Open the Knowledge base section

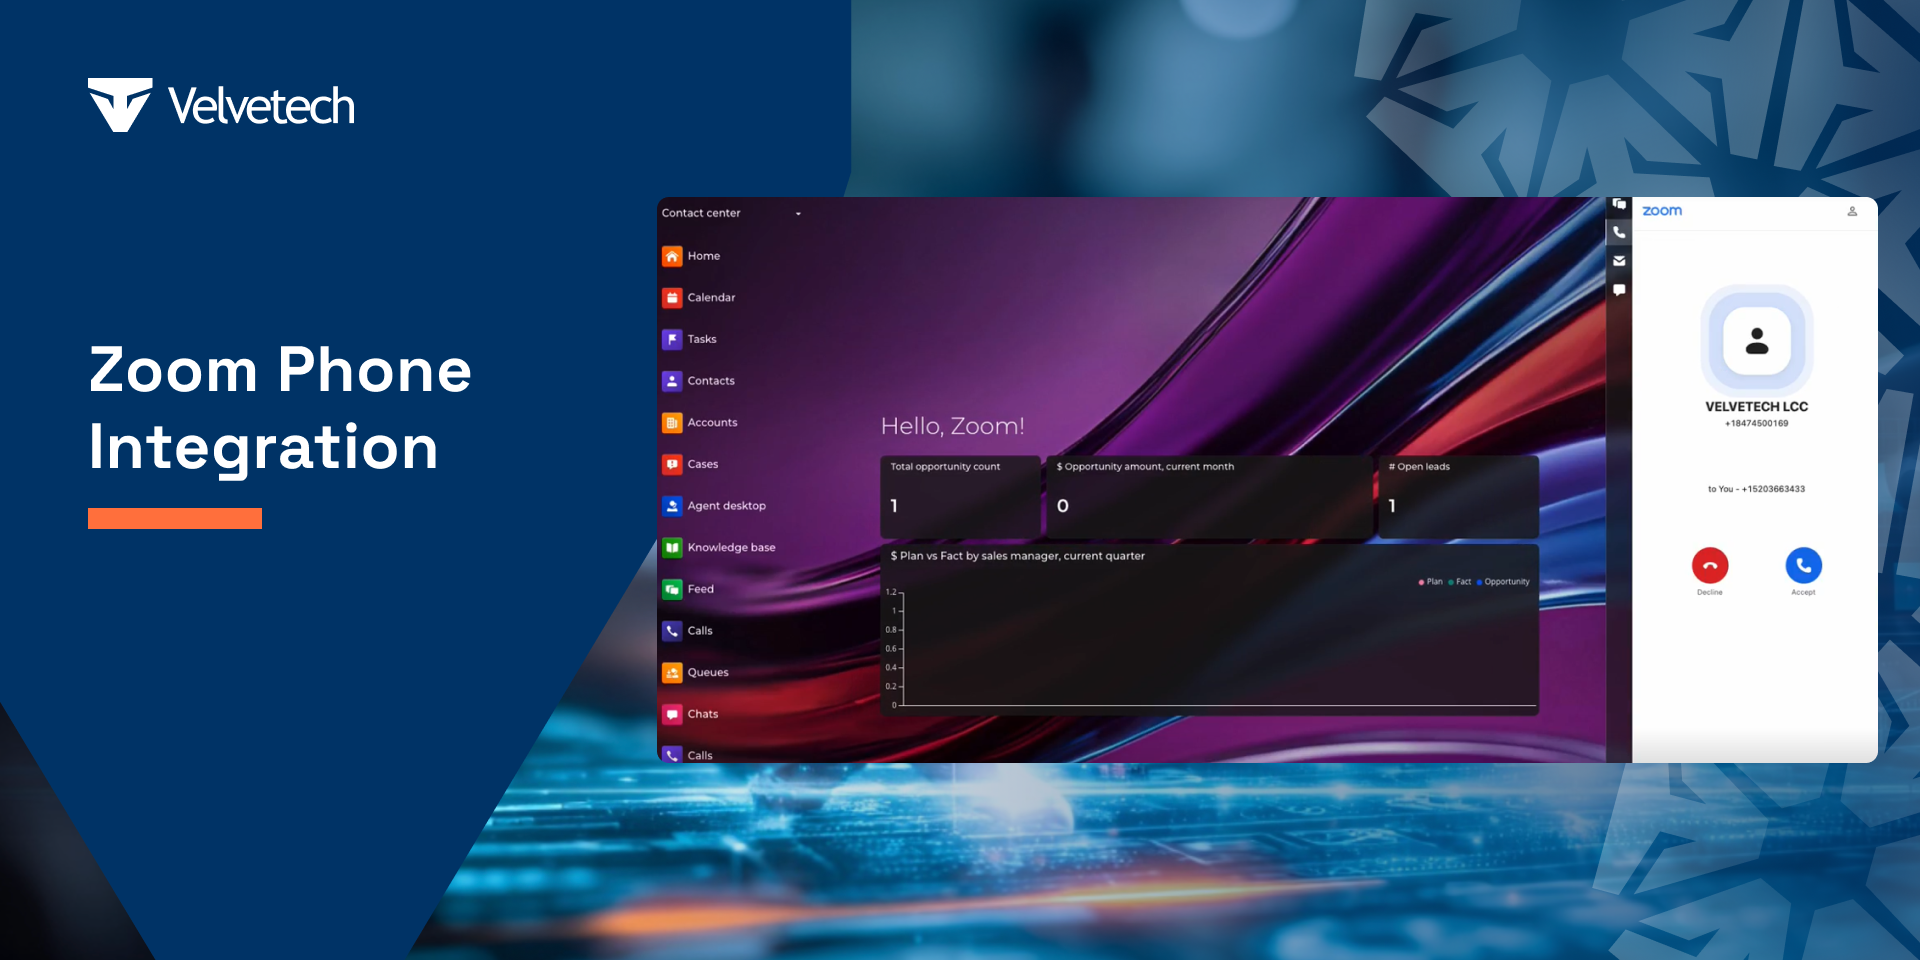[718, 548]
